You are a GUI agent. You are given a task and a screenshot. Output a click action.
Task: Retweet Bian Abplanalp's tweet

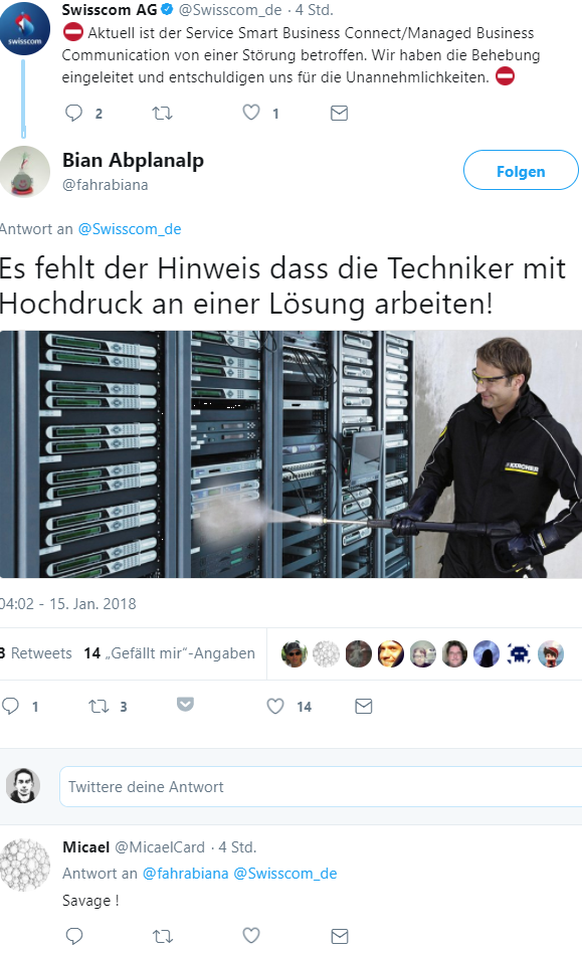(x=99, y=706)
